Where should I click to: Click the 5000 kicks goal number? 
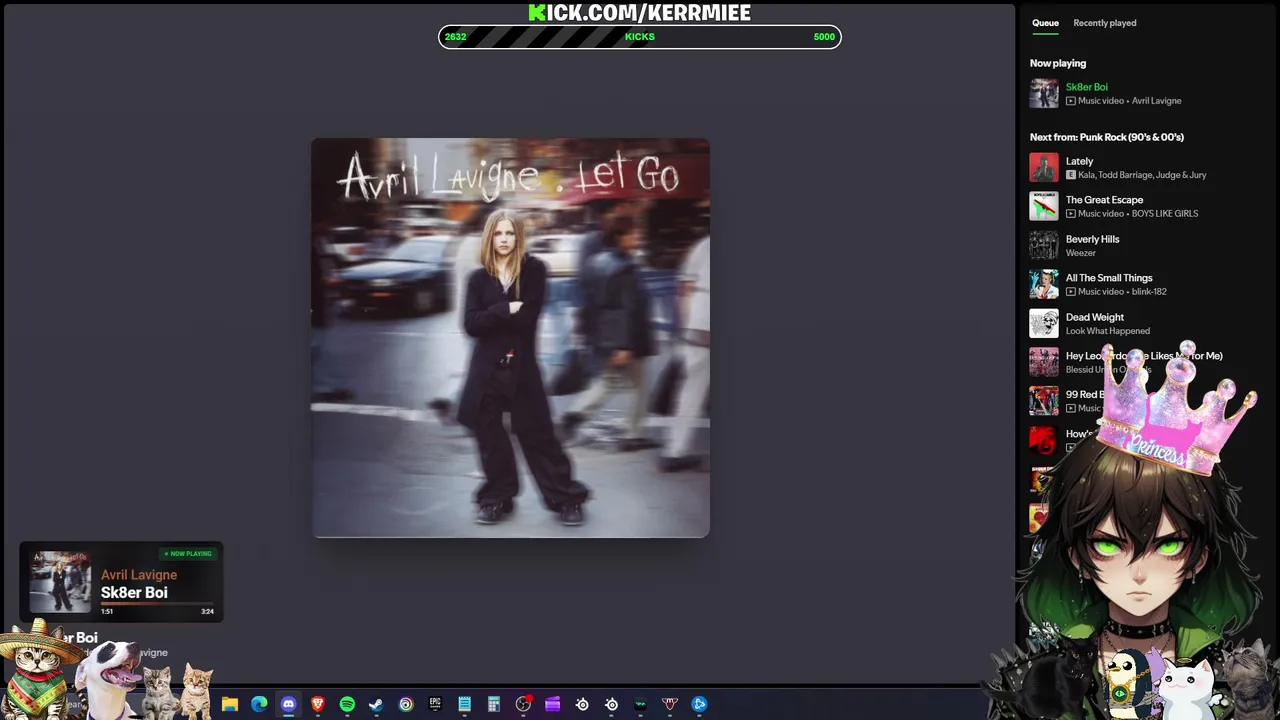824,37
